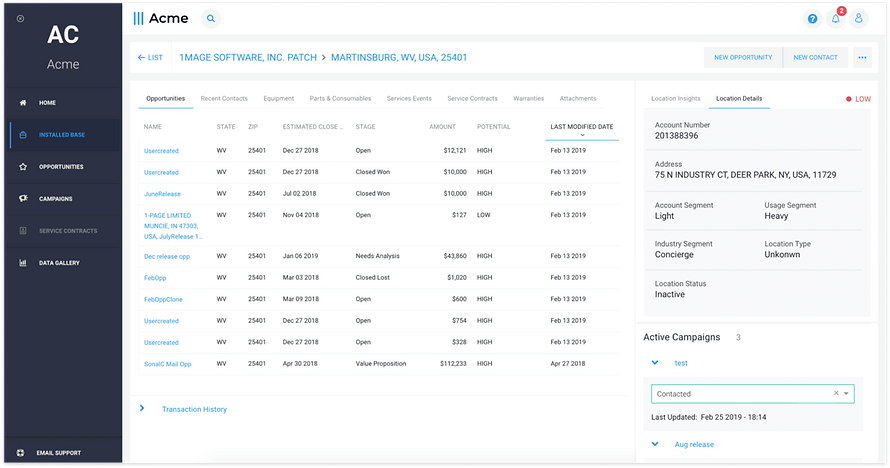Screen dimensions: 890x468
Task: Click the Name column header
Action: click(153, 127)
